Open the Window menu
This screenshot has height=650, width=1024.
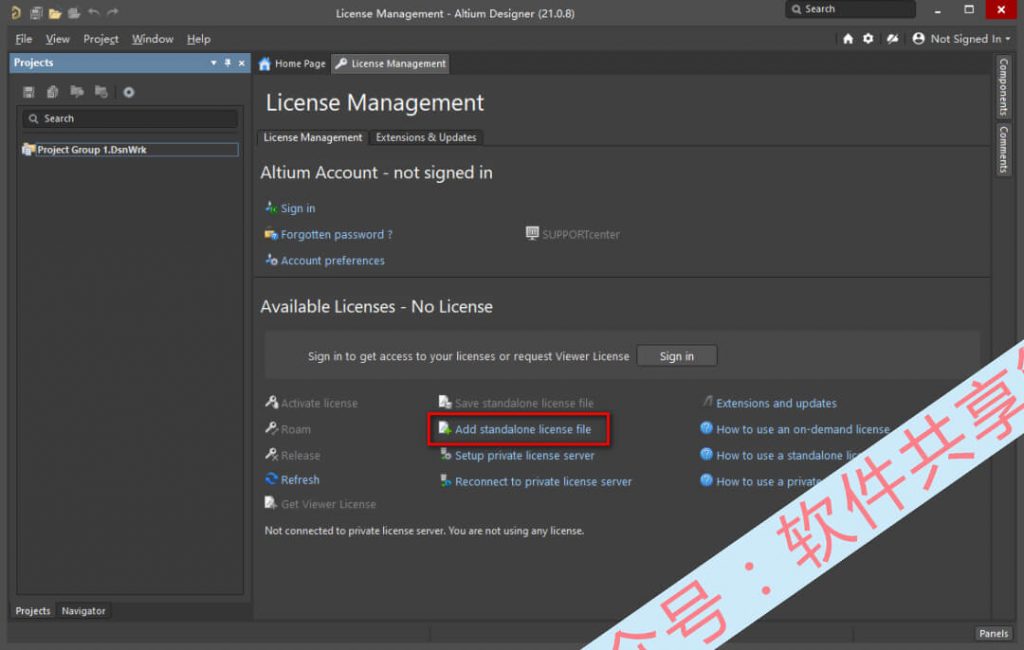pos(153,39)
